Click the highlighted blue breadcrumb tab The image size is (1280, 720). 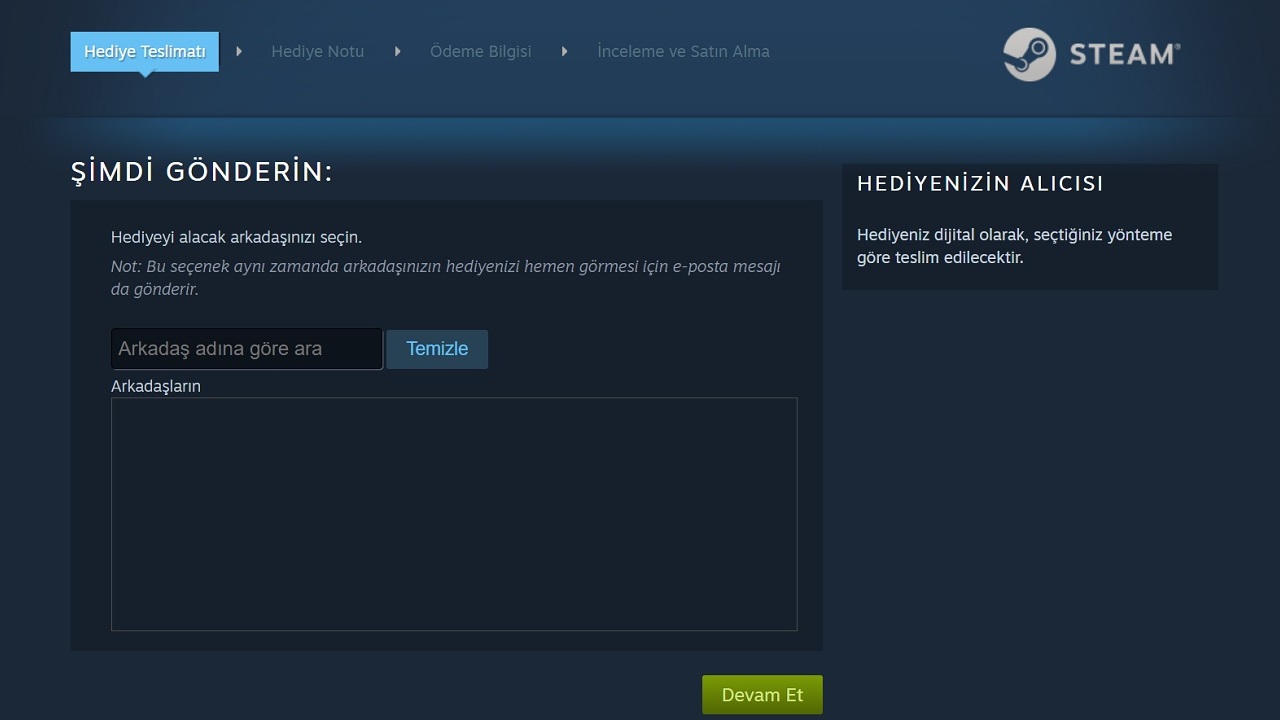click(x=143, y=50)
